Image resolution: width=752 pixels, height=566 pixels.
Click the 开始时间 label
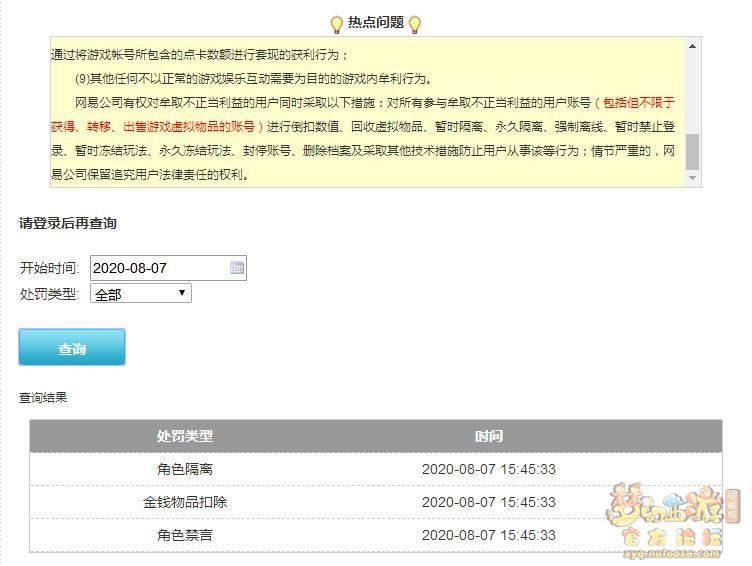(x=49, y=268)
